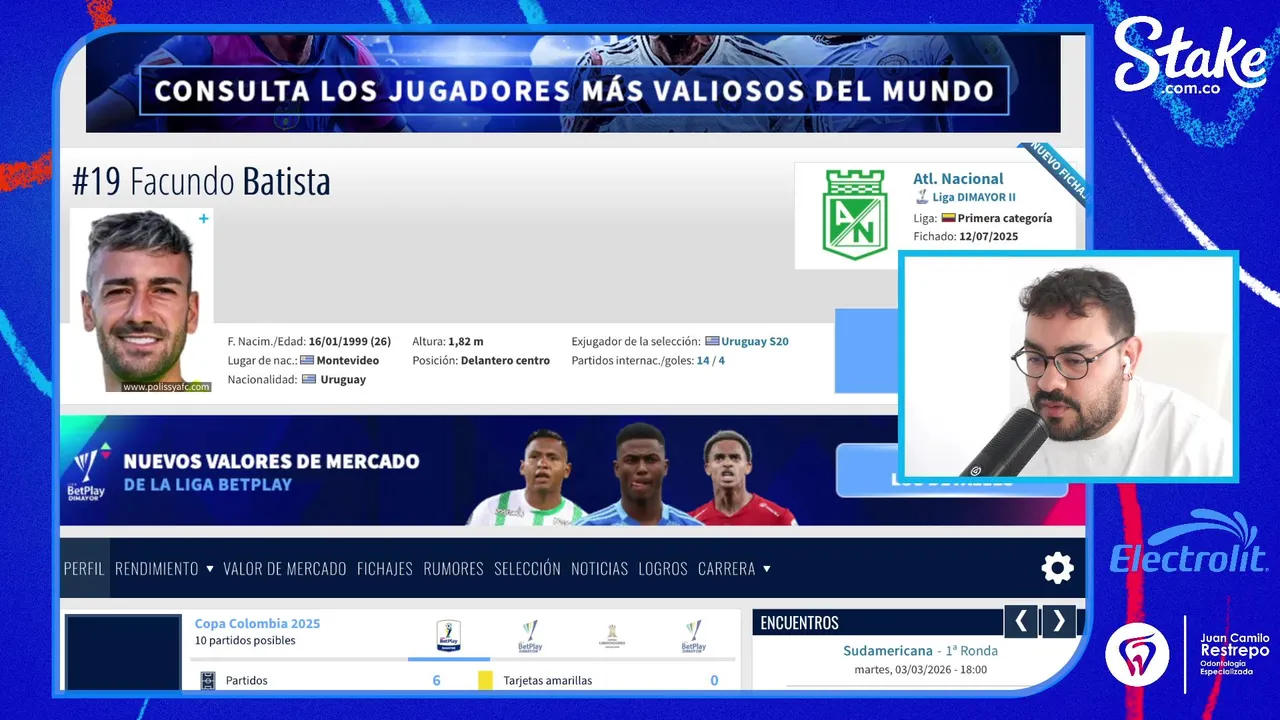The image size is (1280, 720).
Task: Open the Logros tab
Action: click(x=663, y=568)
